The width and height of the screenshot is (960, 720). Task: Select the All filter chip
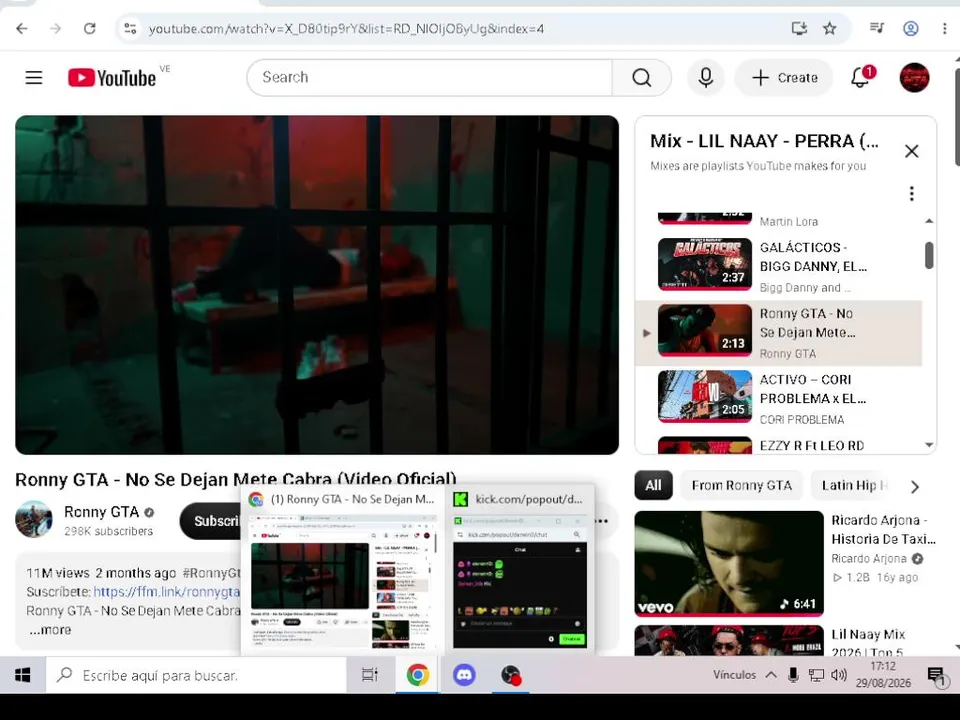tap(653, 486)
